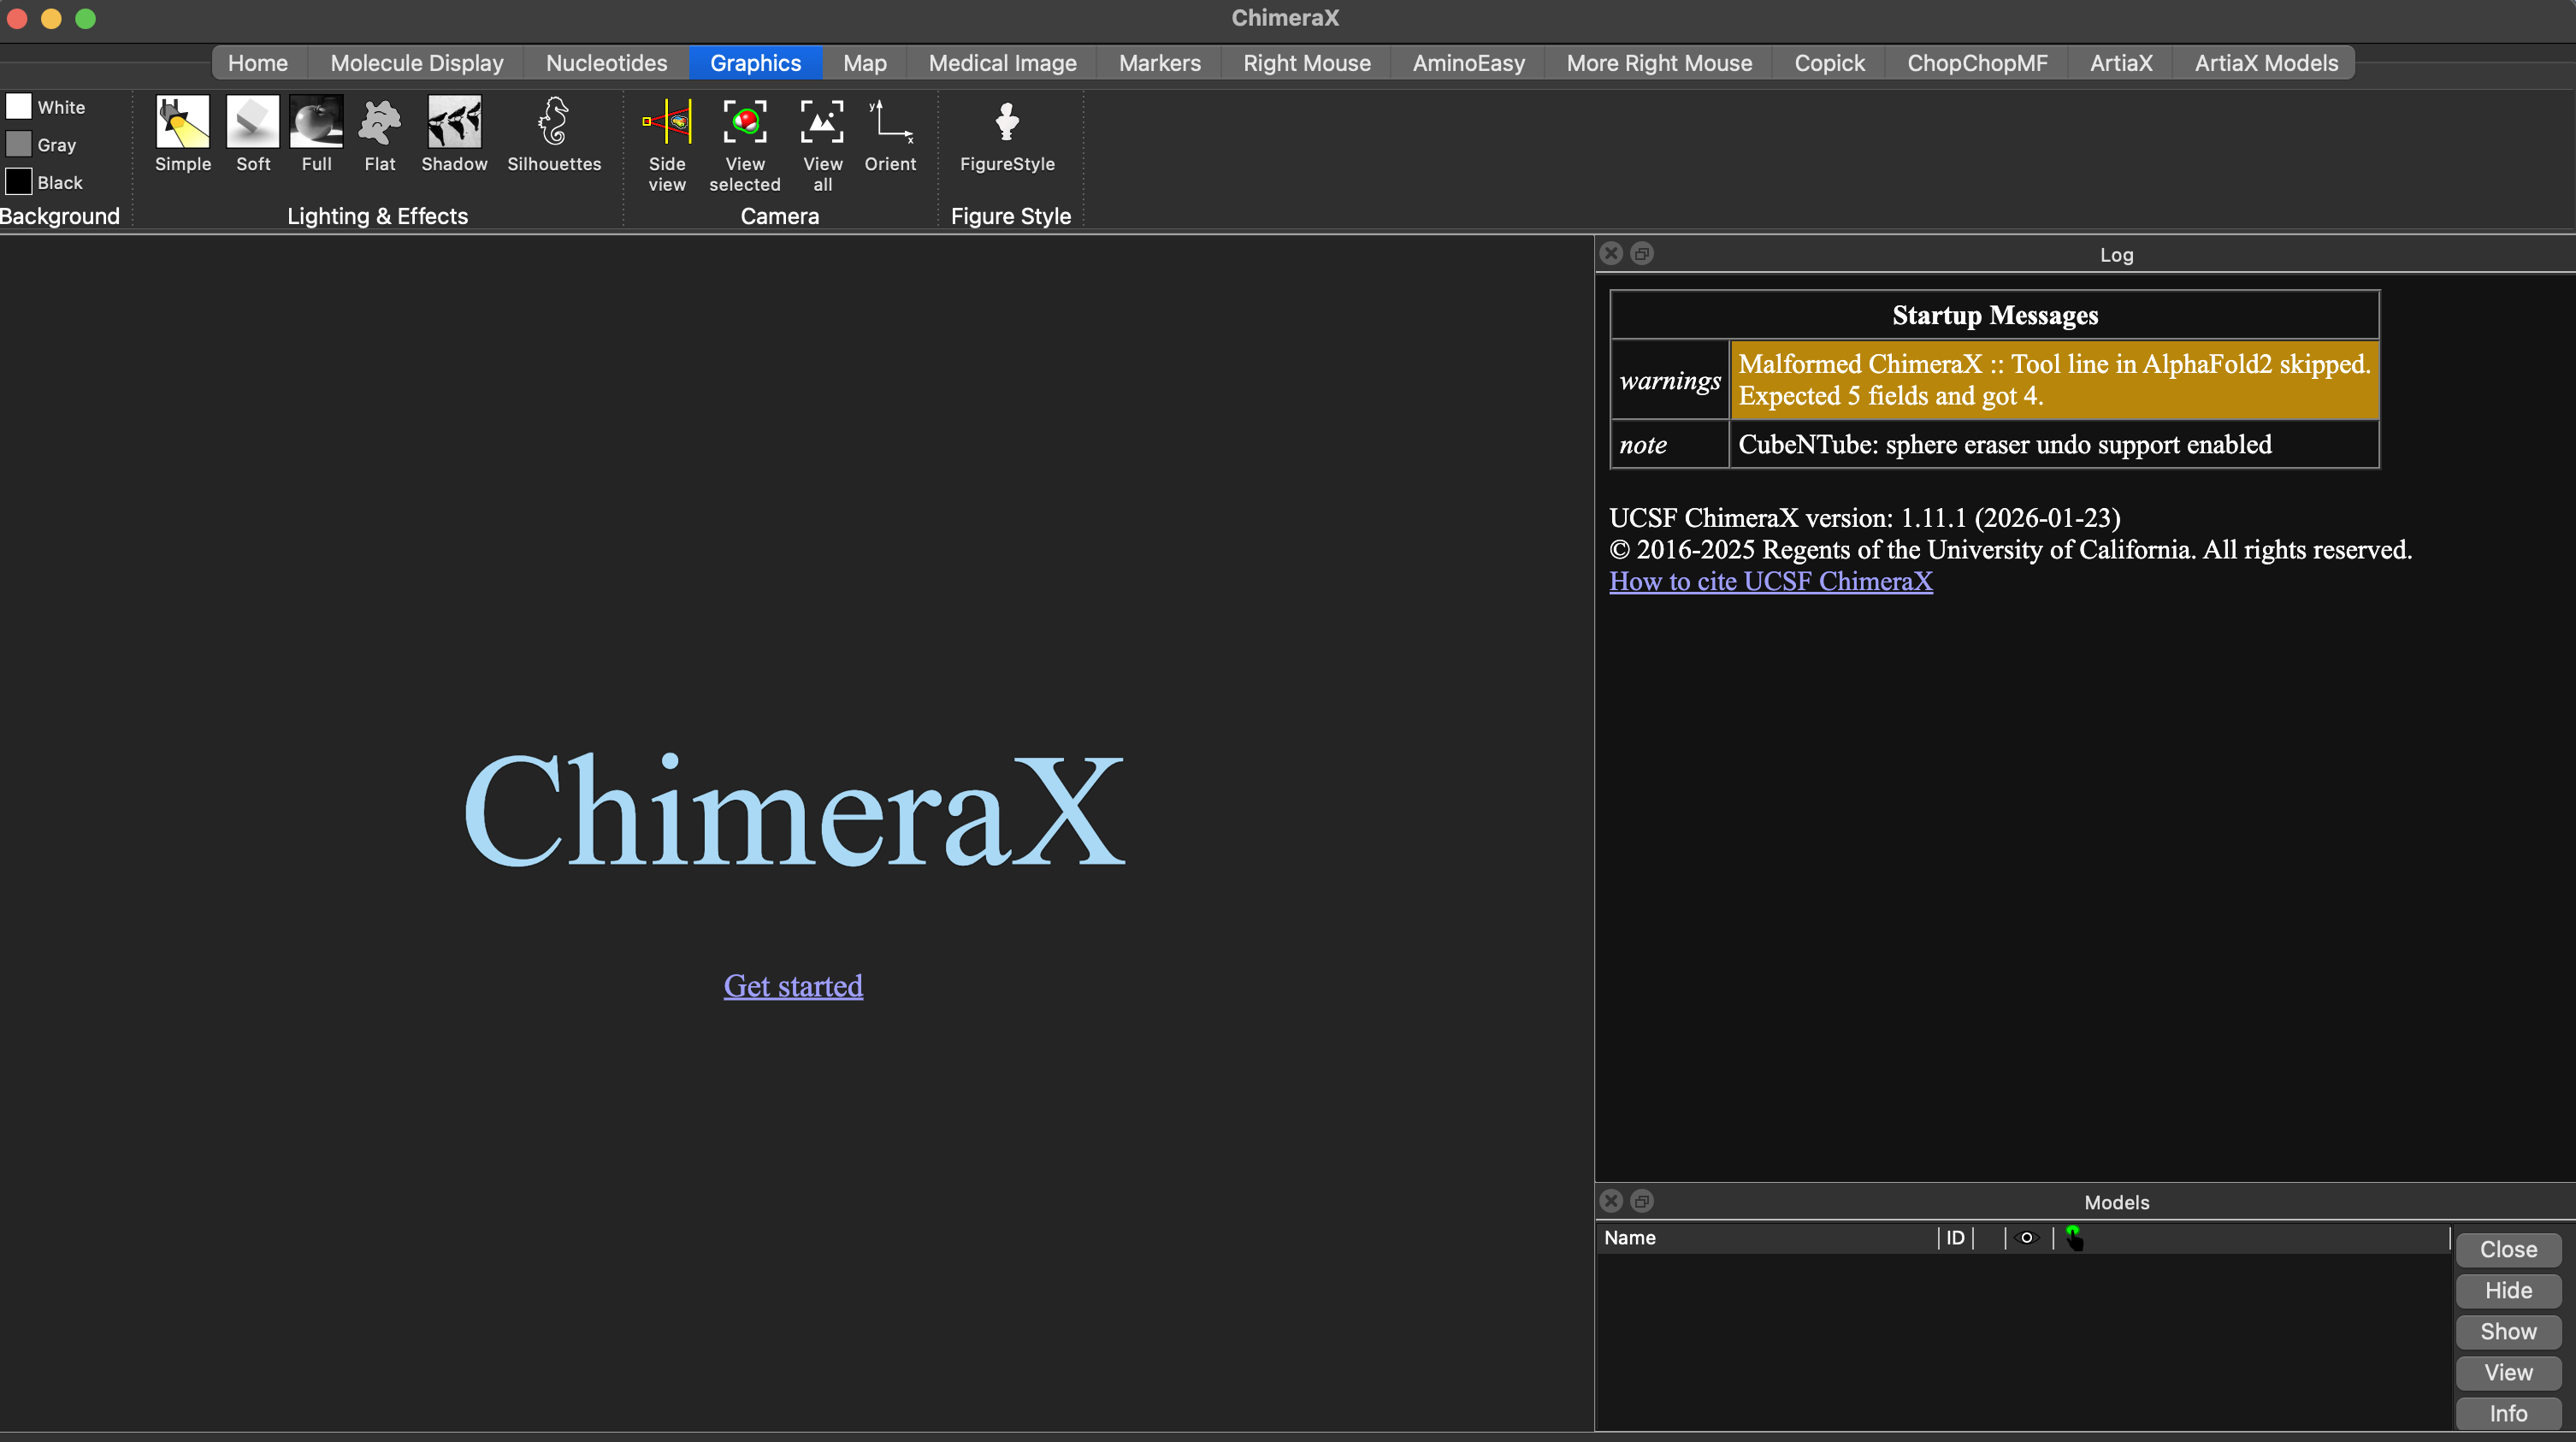Click the Get started link
Screen dimensions: 2576x1442
coord(793,986)
